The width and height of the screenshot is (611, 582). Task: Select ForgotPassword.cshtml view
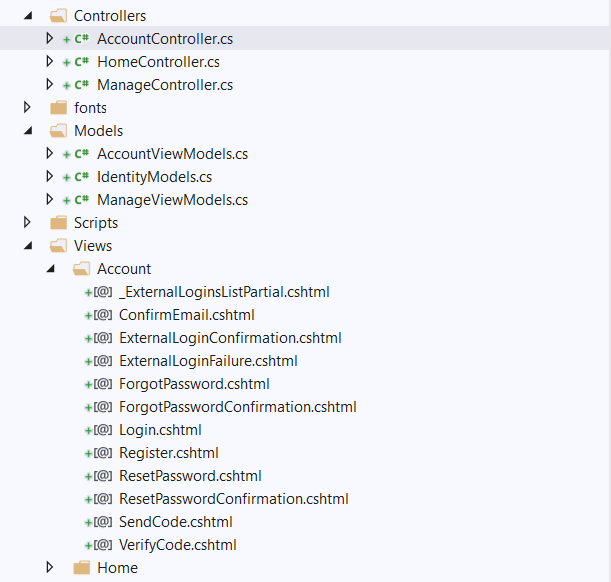193,384
